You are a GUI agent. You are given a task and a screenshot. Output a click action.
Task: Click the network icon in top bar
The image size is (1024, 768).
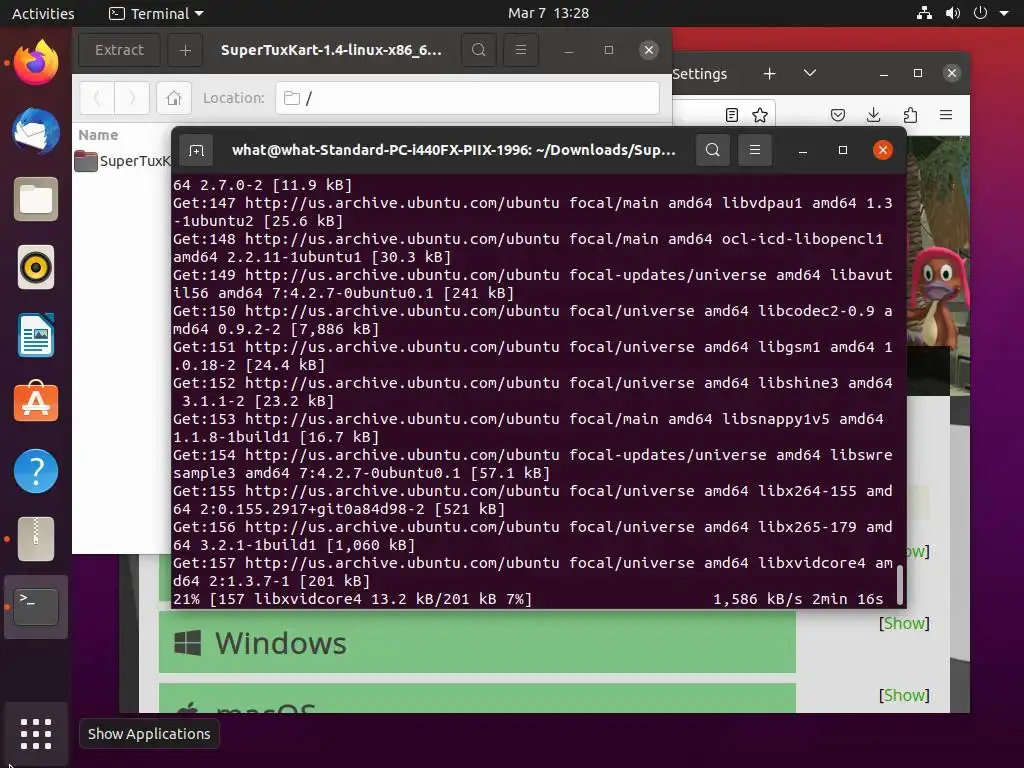click(924, 13)
